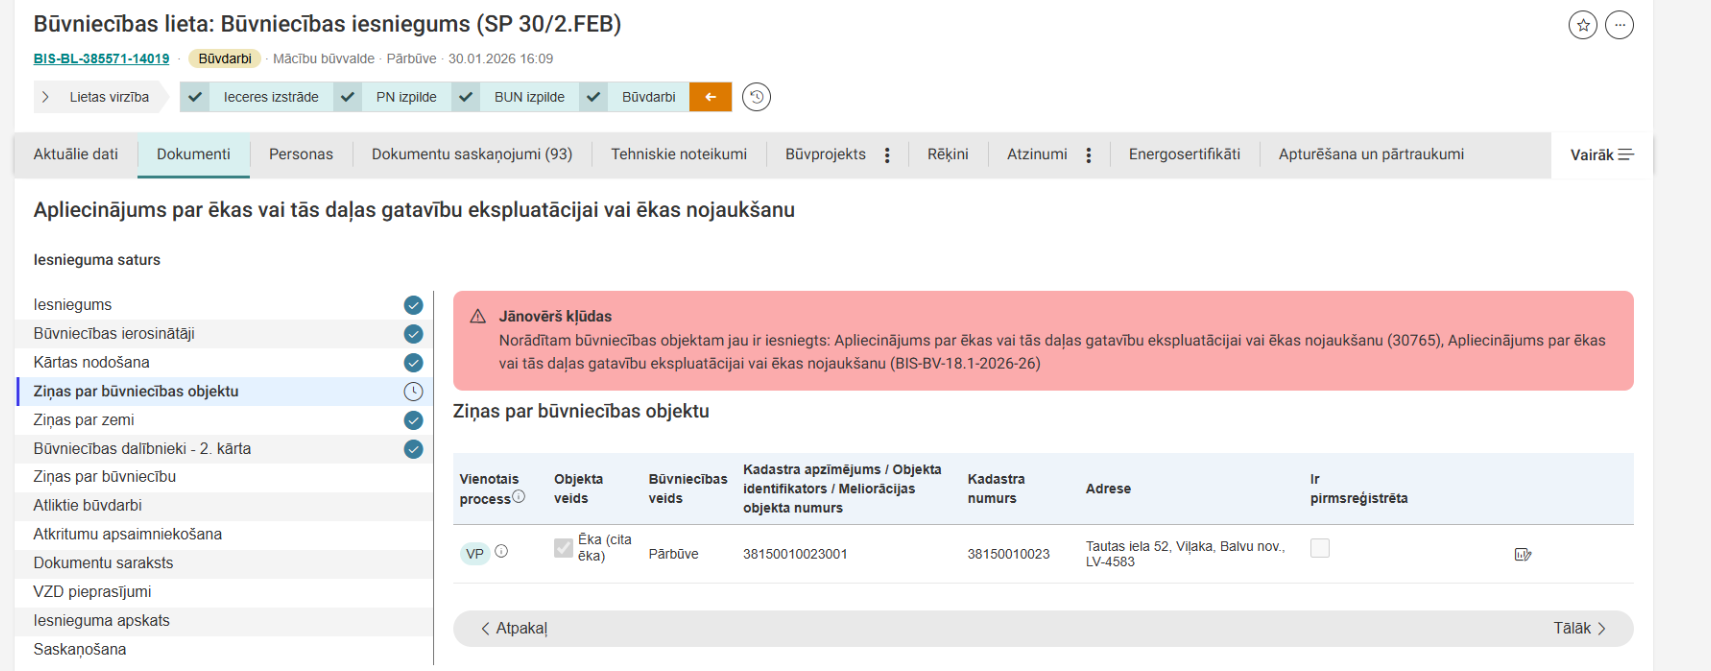1711x671 pixels.
Task: Click the VP badge in the table
Action: (475, 553)
